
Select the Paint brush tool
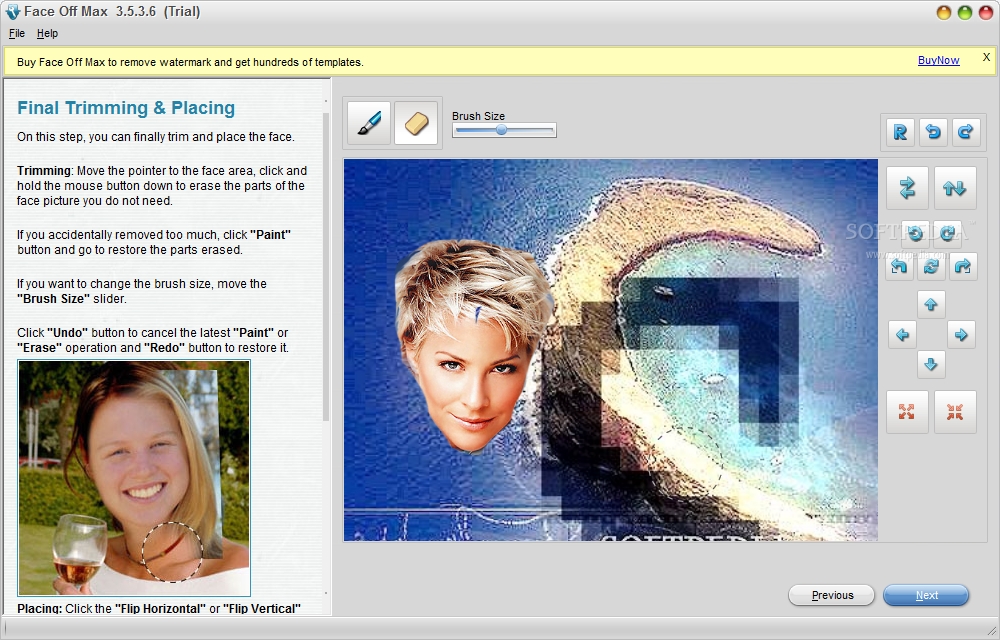pyautogui.click(x=367, y=122)
